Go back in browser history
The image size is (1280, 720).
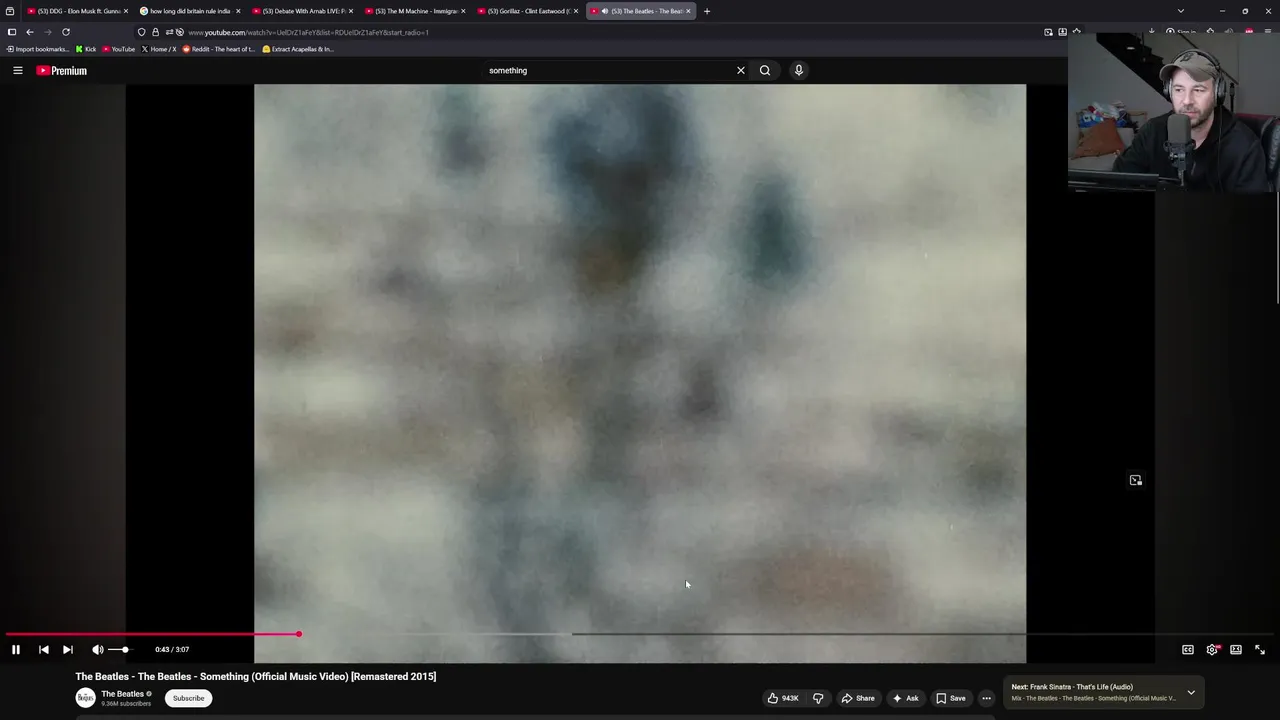click(30, 32)
